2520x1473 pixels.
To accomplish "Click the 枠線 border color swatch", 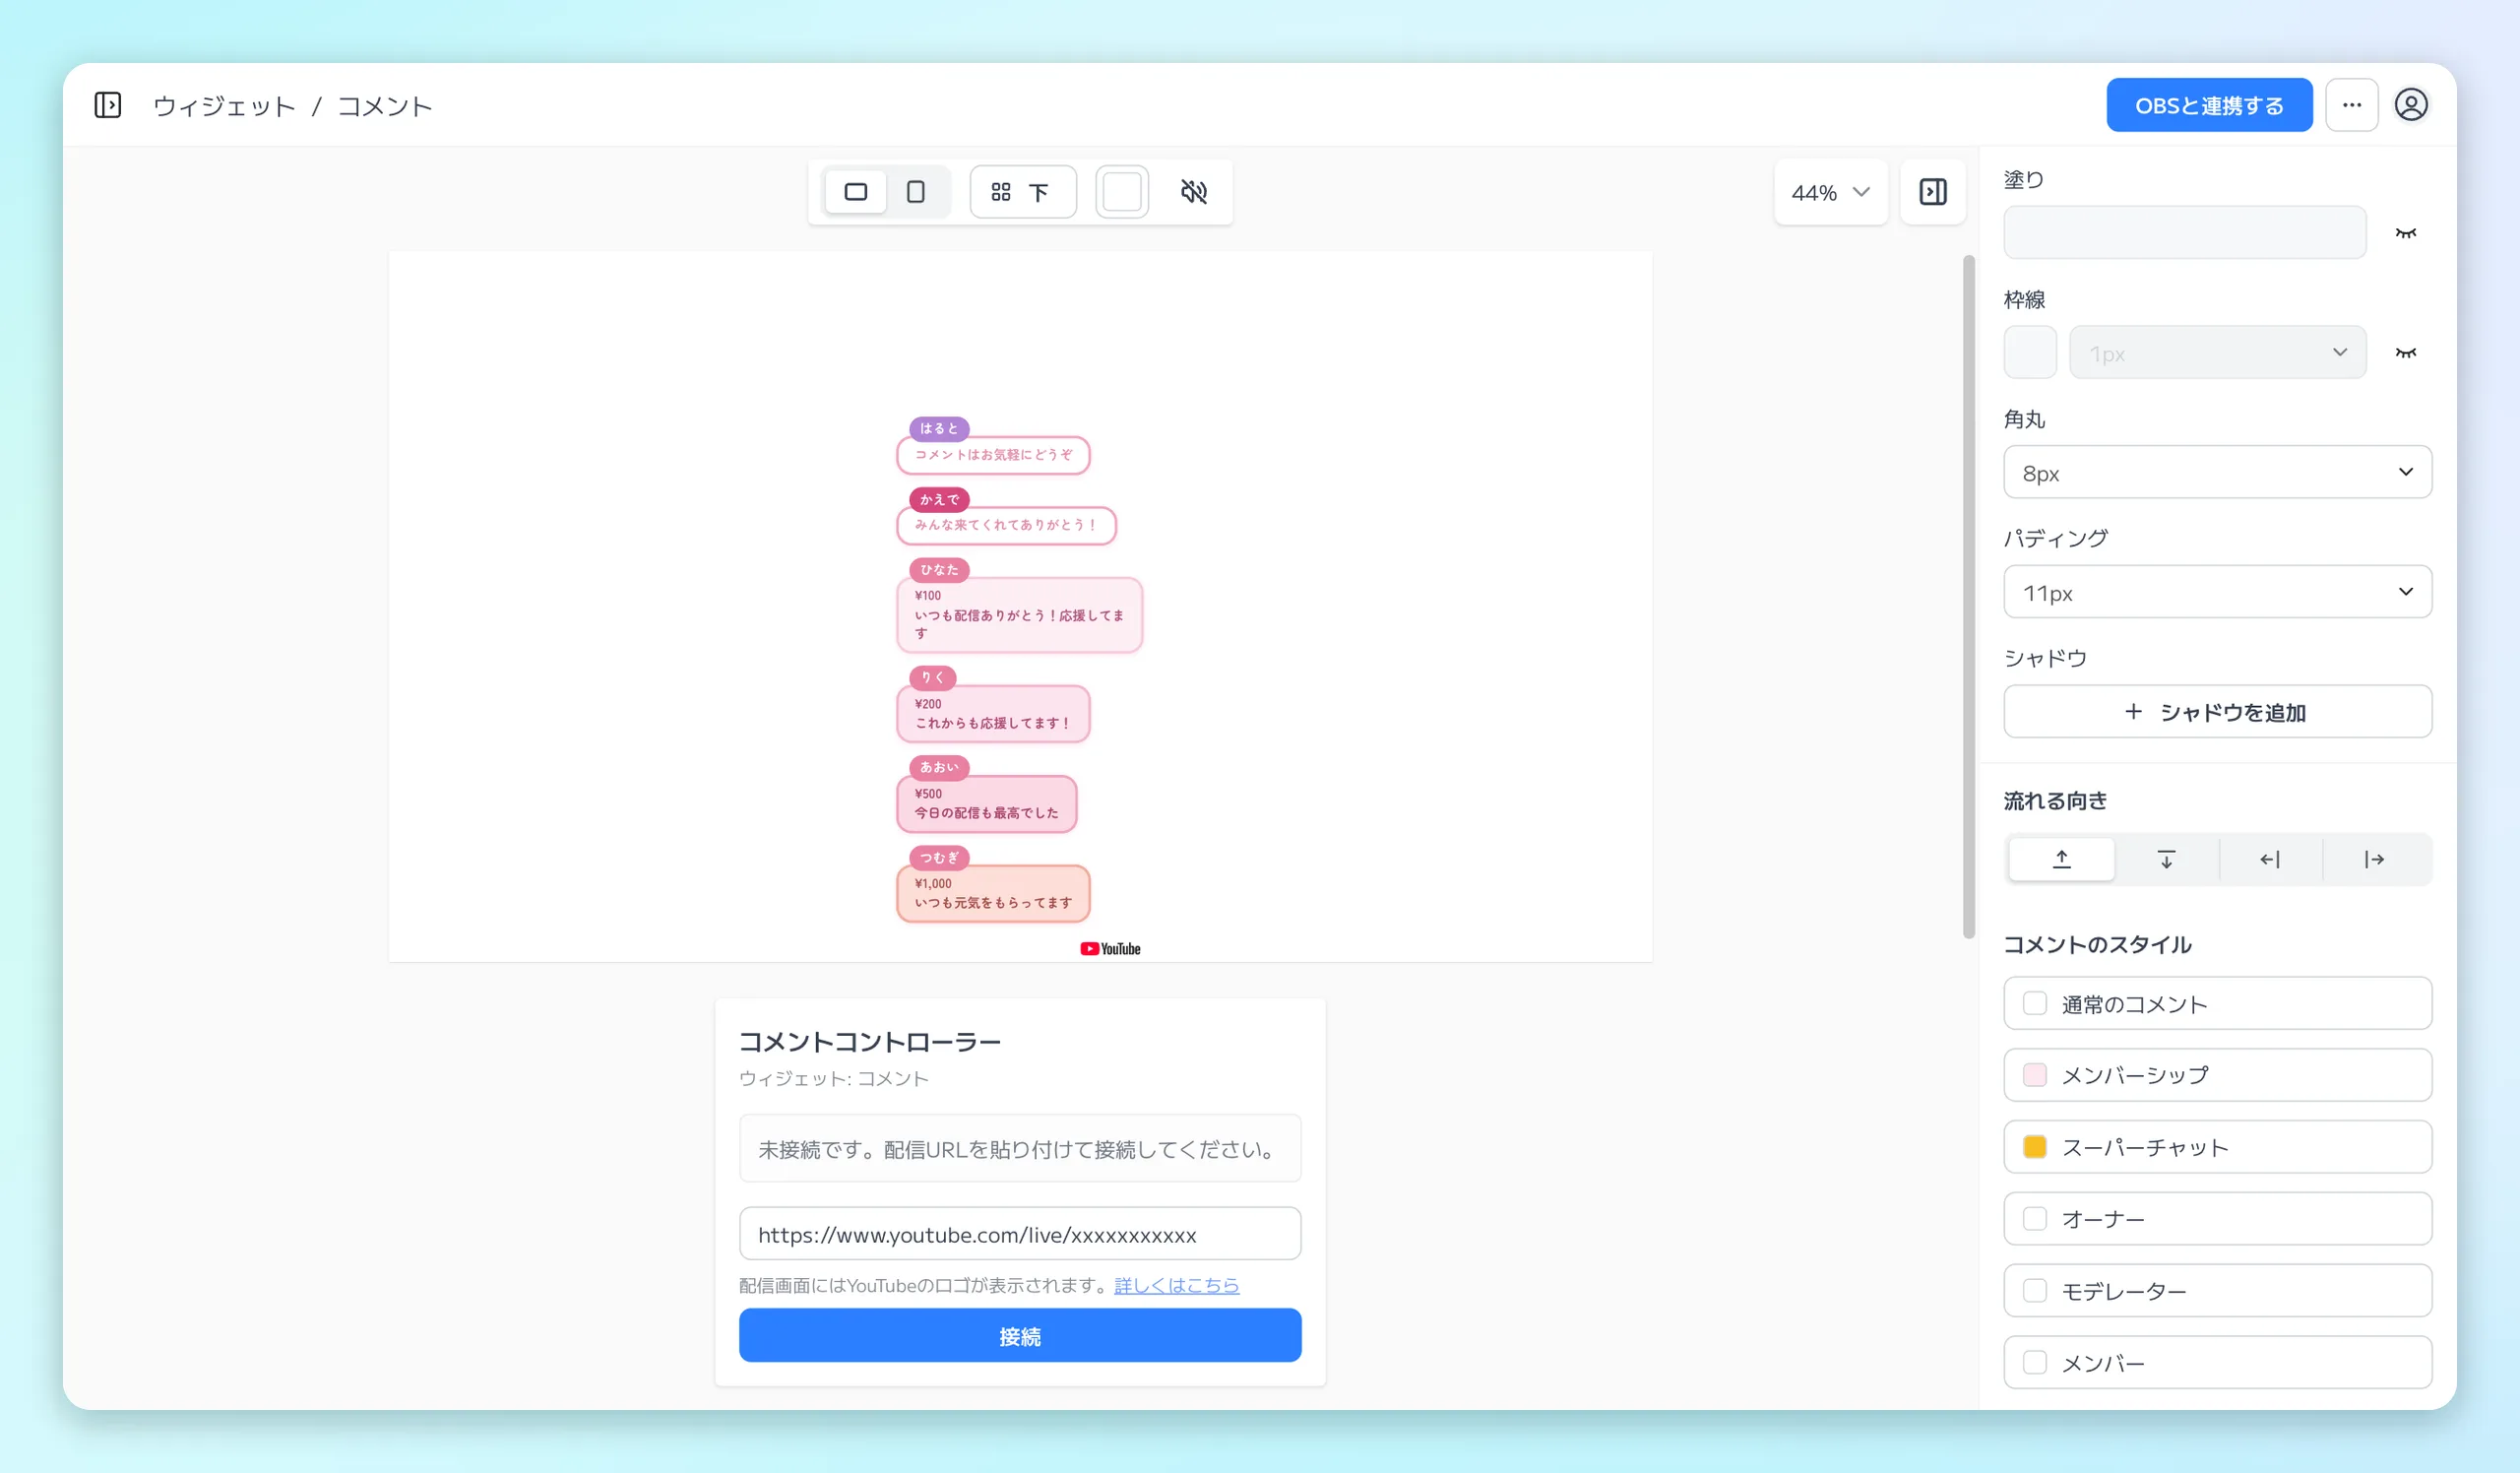I will pyautogui.click(x=2030, y=353).
